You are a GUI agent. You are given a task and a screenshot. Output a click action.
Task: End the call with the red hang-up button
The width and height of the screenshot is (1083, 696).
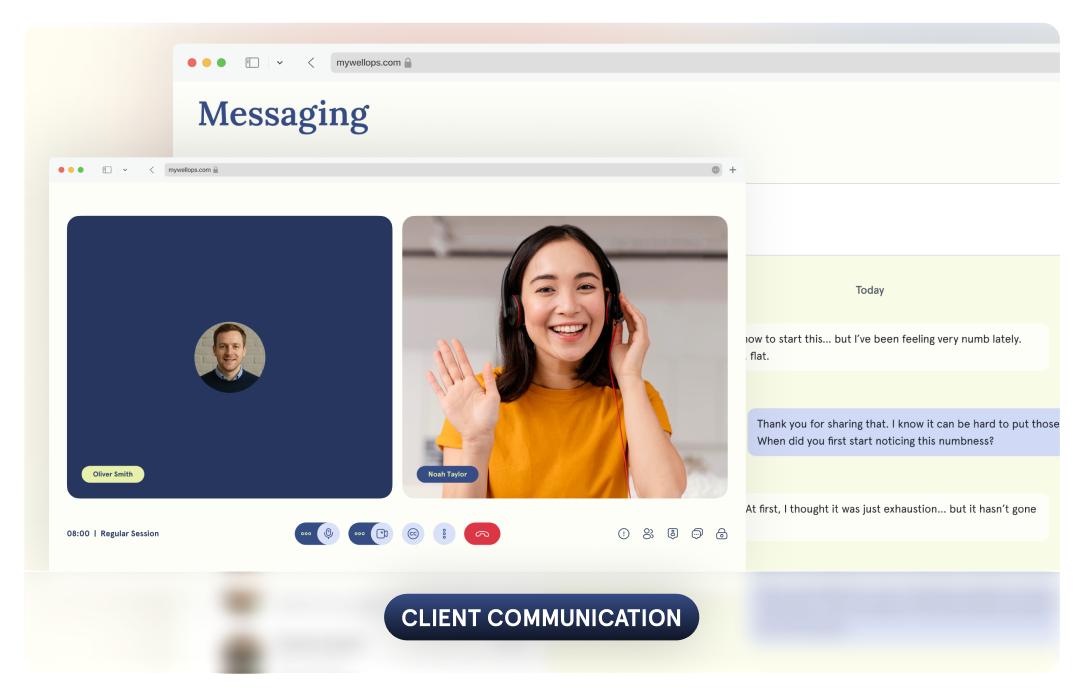[x=482, y=534]
